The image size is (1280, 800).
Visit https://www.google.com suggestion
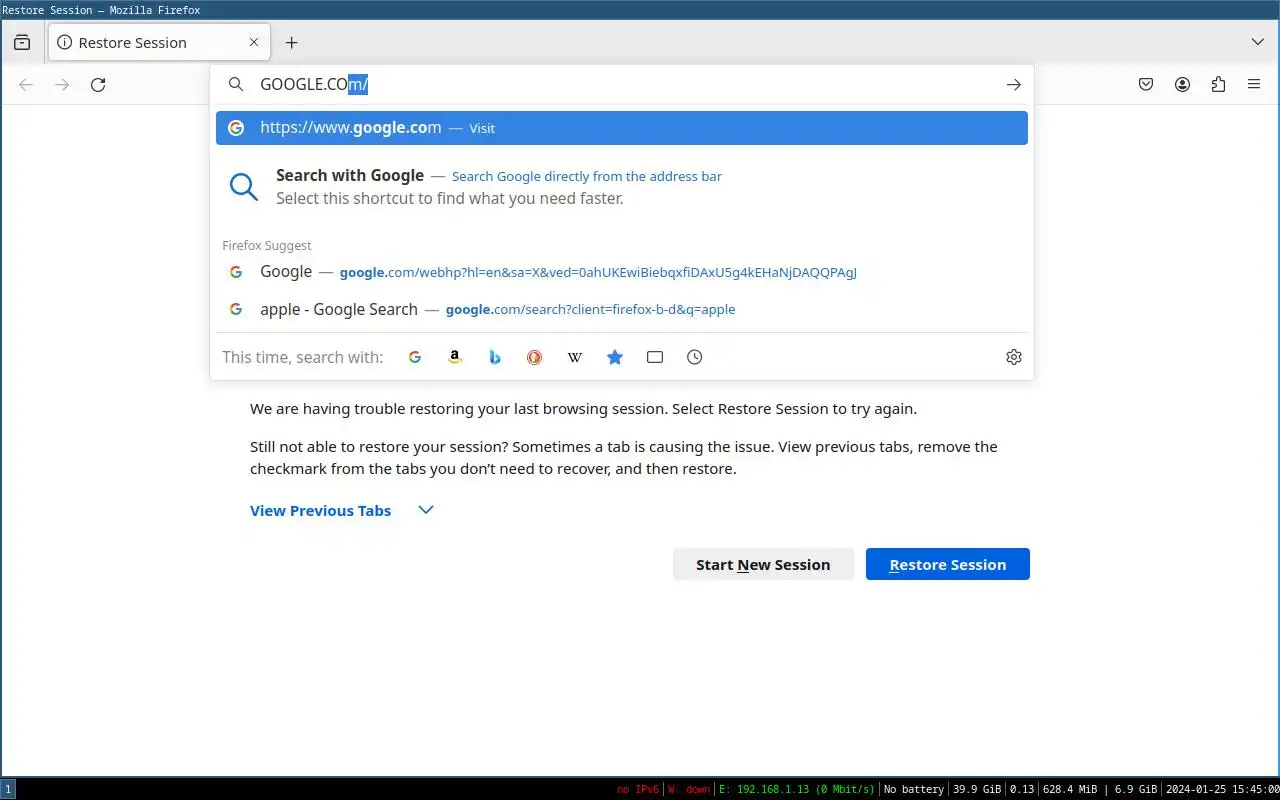(x=622, y=128)
